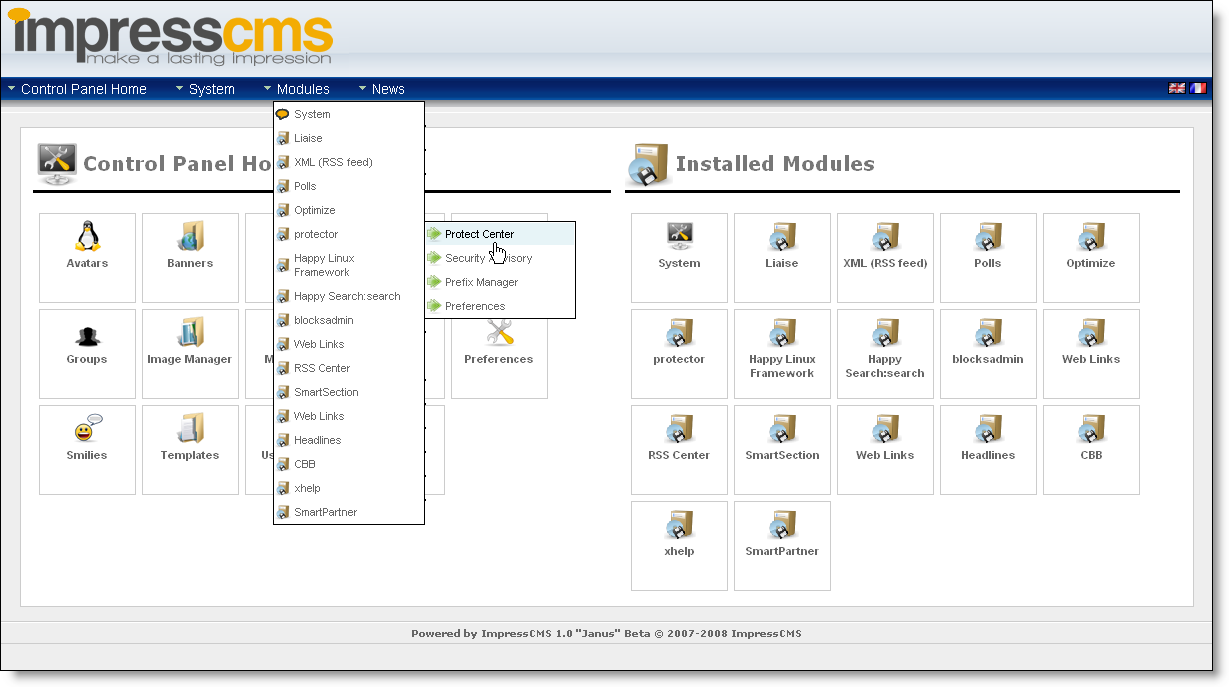The height and width of the screenshot is (687, 1229).
Task: Click the CBB installed module icon
Action: [x=1091, y=431]
